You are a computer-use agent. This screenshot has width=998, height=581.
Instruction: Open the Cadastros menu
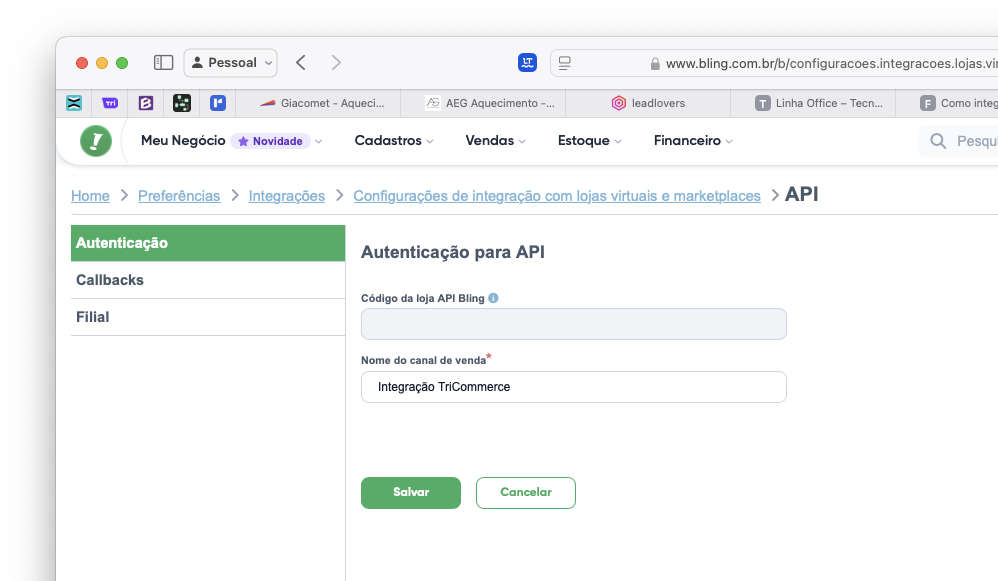pyautogui.click(x=388, y=141)
